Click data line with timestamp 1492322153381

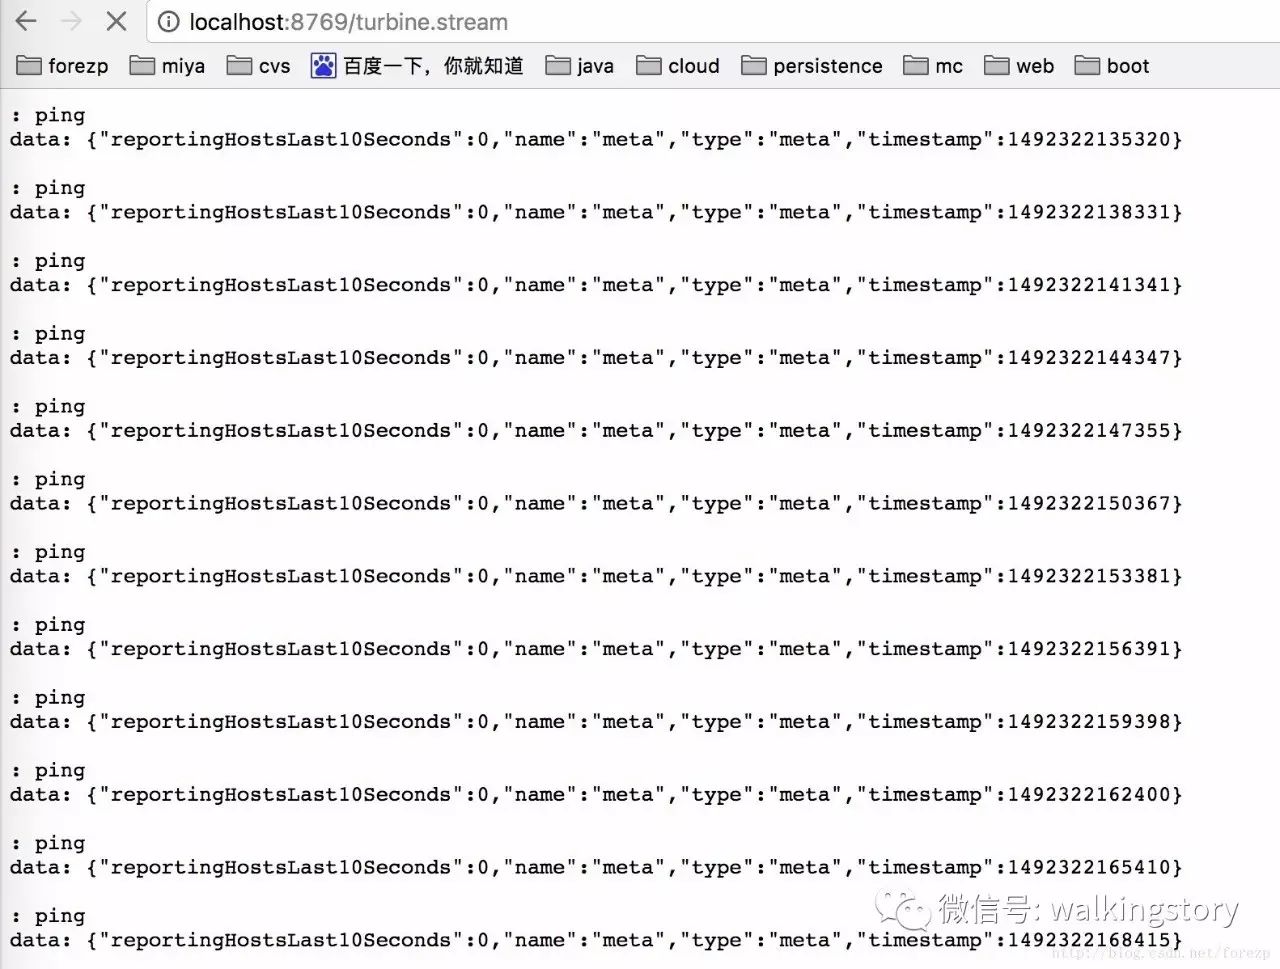596,577
